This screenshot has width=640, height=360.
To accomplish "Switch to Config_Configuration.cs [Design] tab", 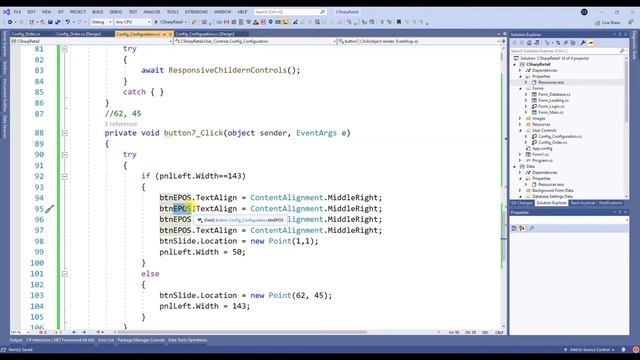I will coord(205,34).
